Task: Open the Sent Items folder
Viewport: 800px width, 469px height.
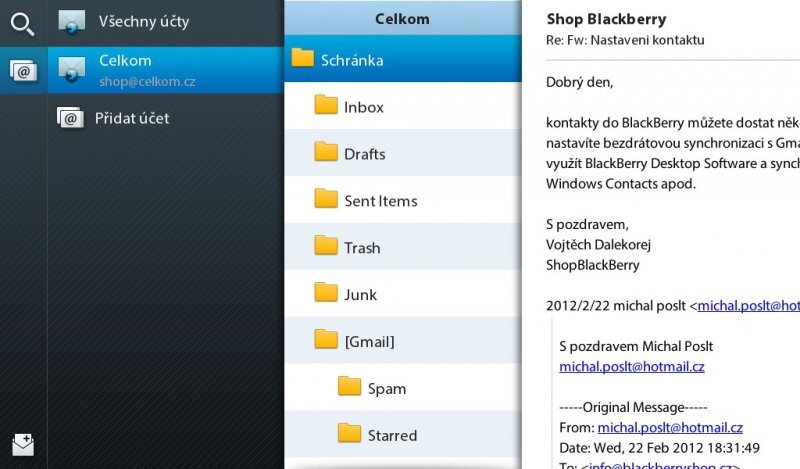Action: pyautogui.click(x=403, y=200)
